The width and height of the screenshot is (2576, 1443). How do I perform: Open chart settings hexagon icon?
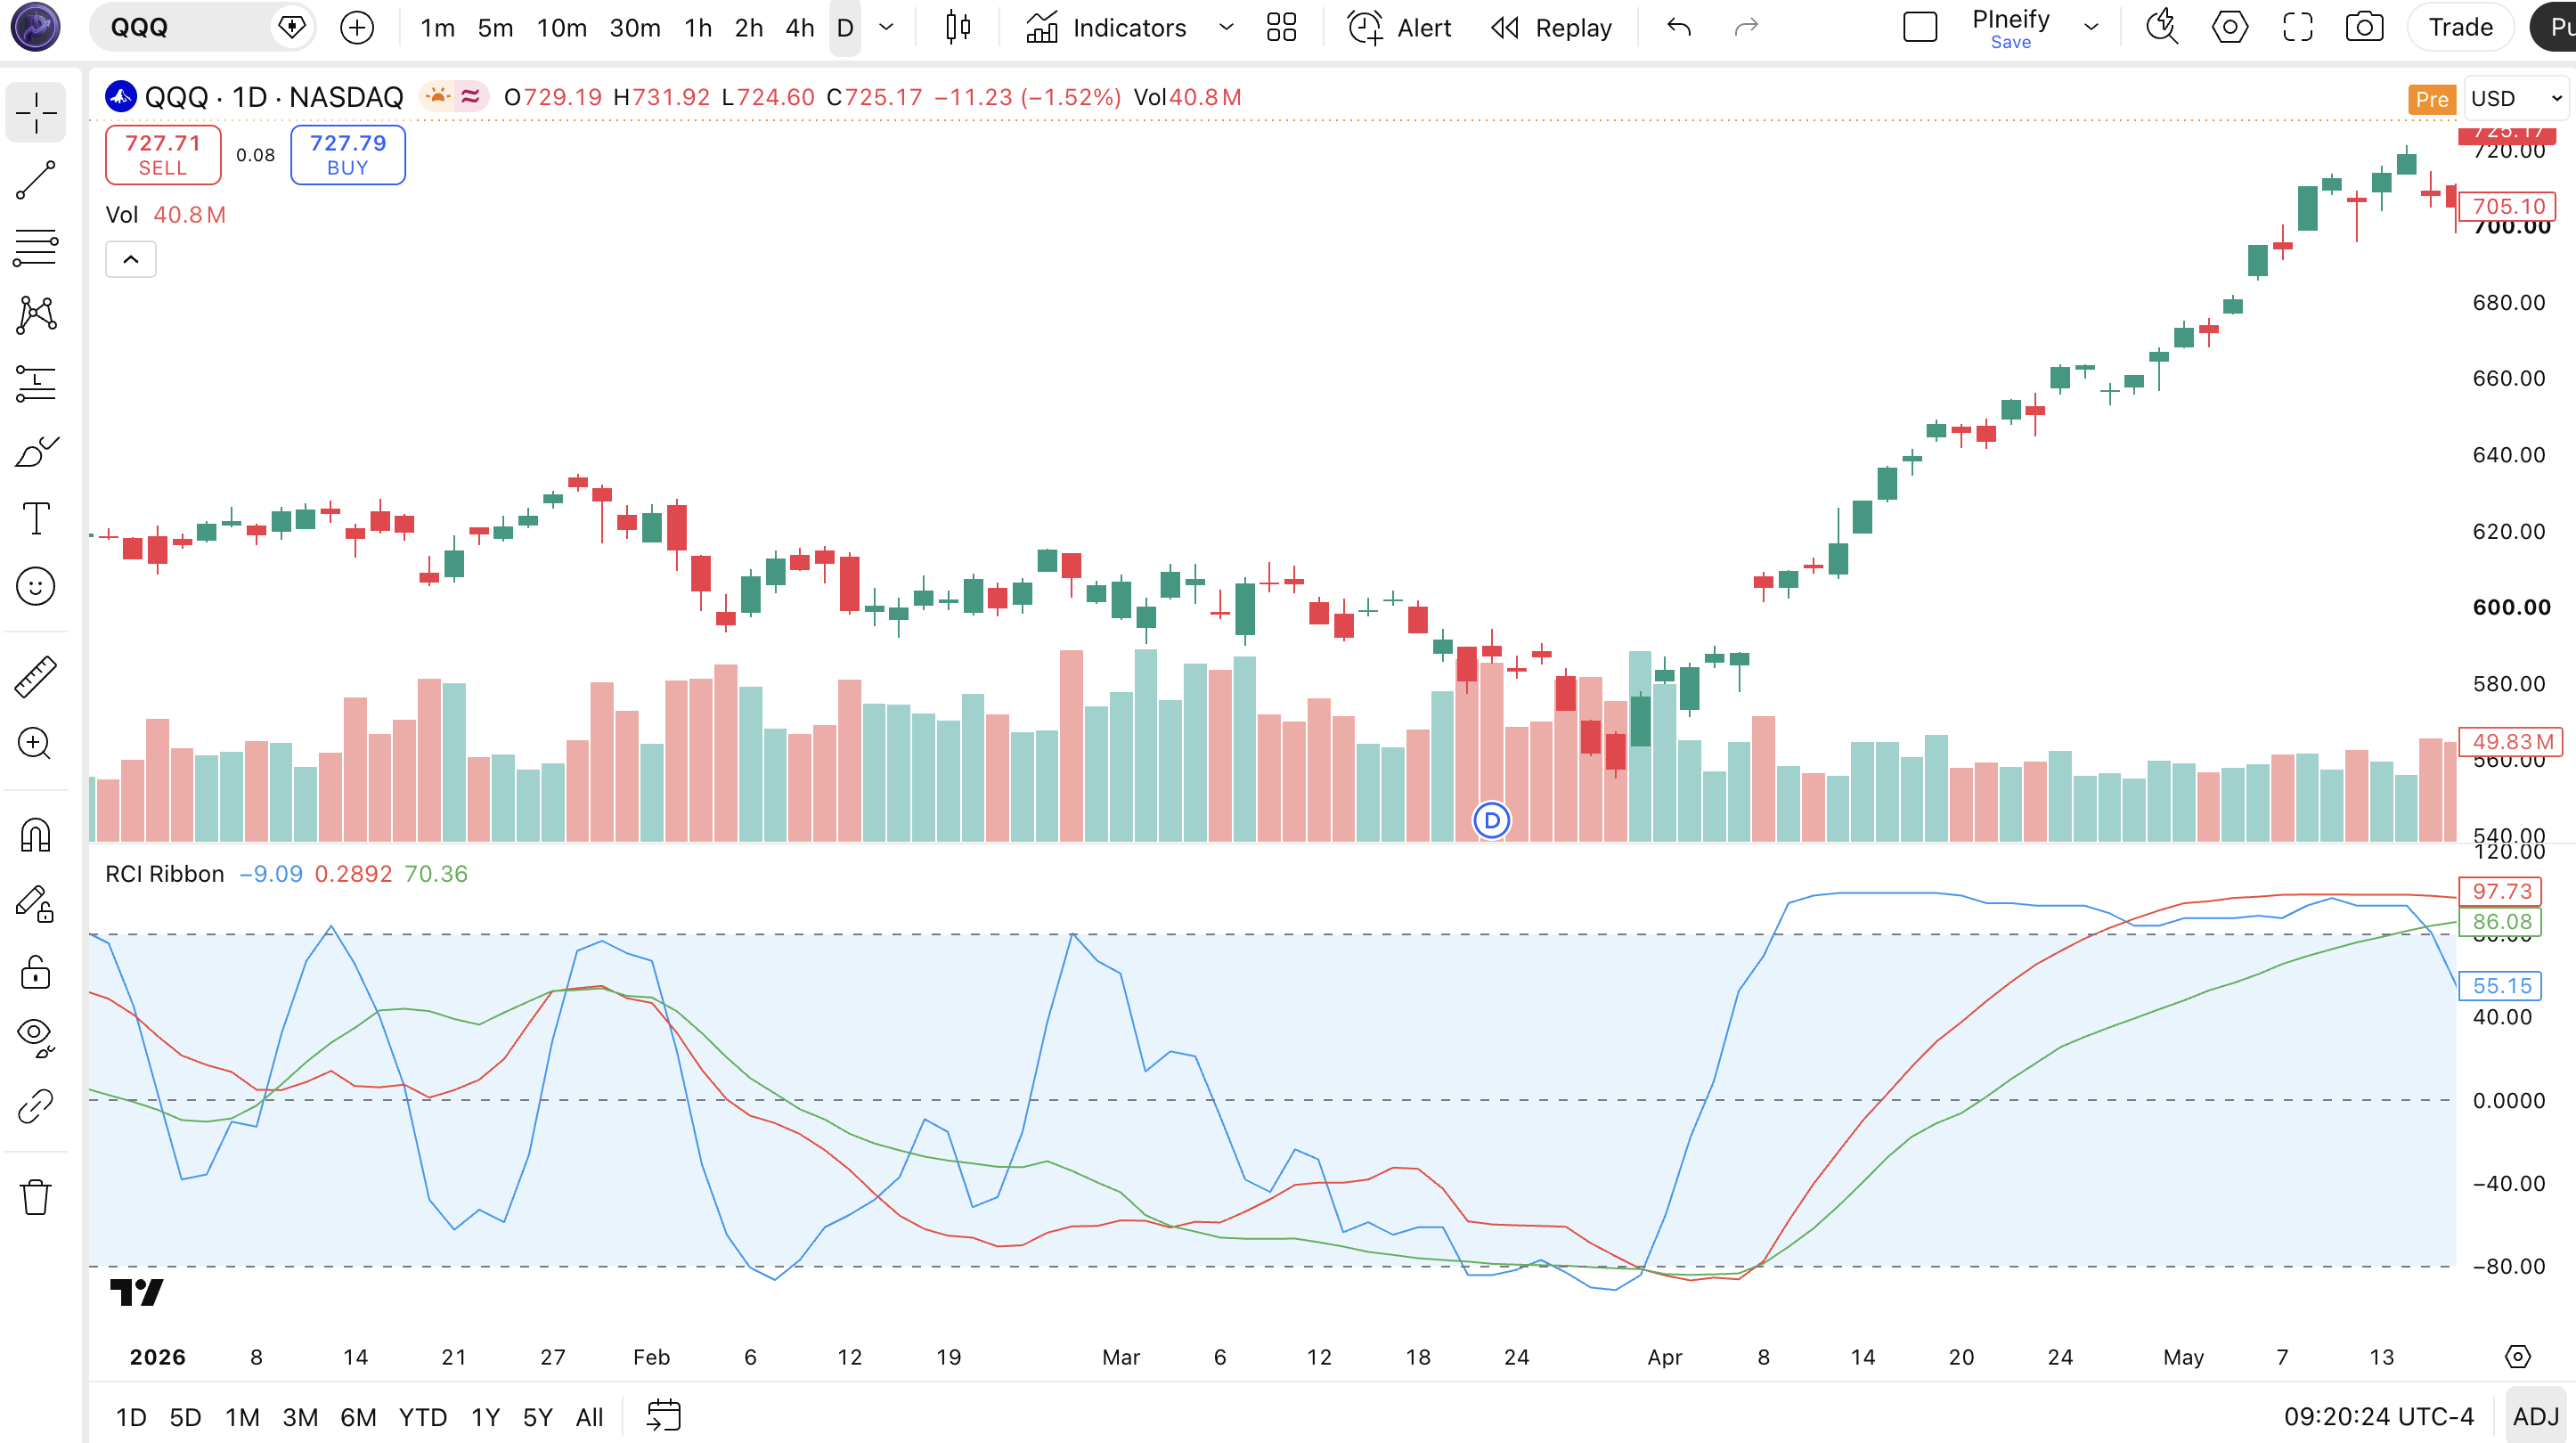click(x=2230, y=27)
